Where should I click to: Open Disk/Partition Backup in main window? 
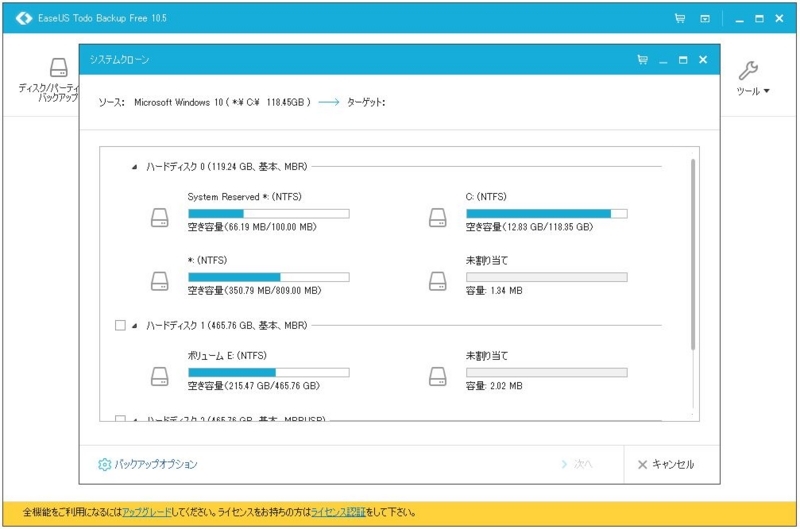(49, 80)
